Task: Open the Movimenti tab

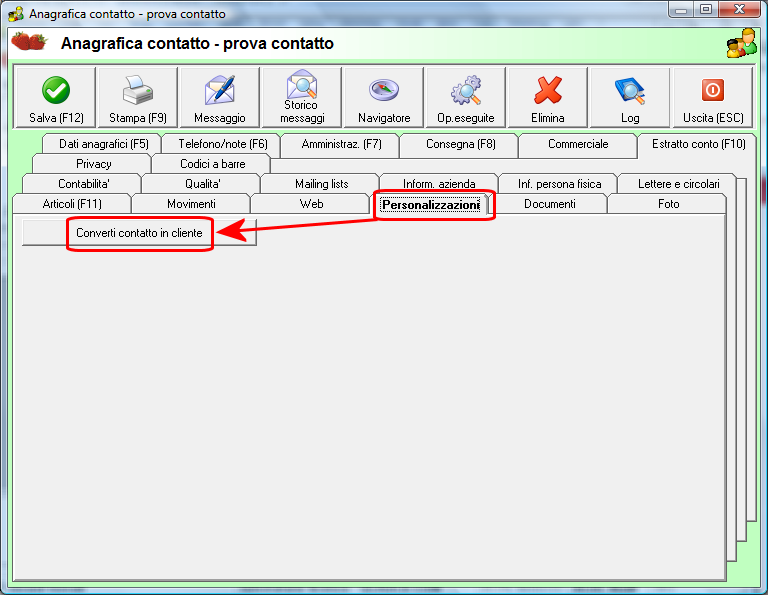Action: coord(191,204)
